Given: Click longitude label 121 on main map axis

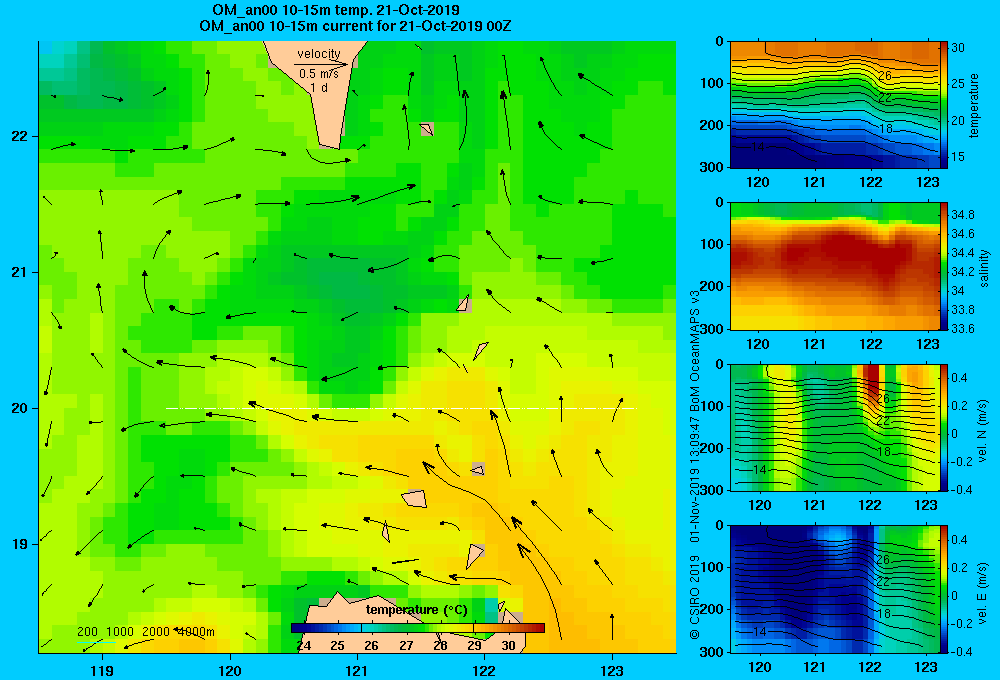Looking at the screenshot, I should [x=357, y=670].
